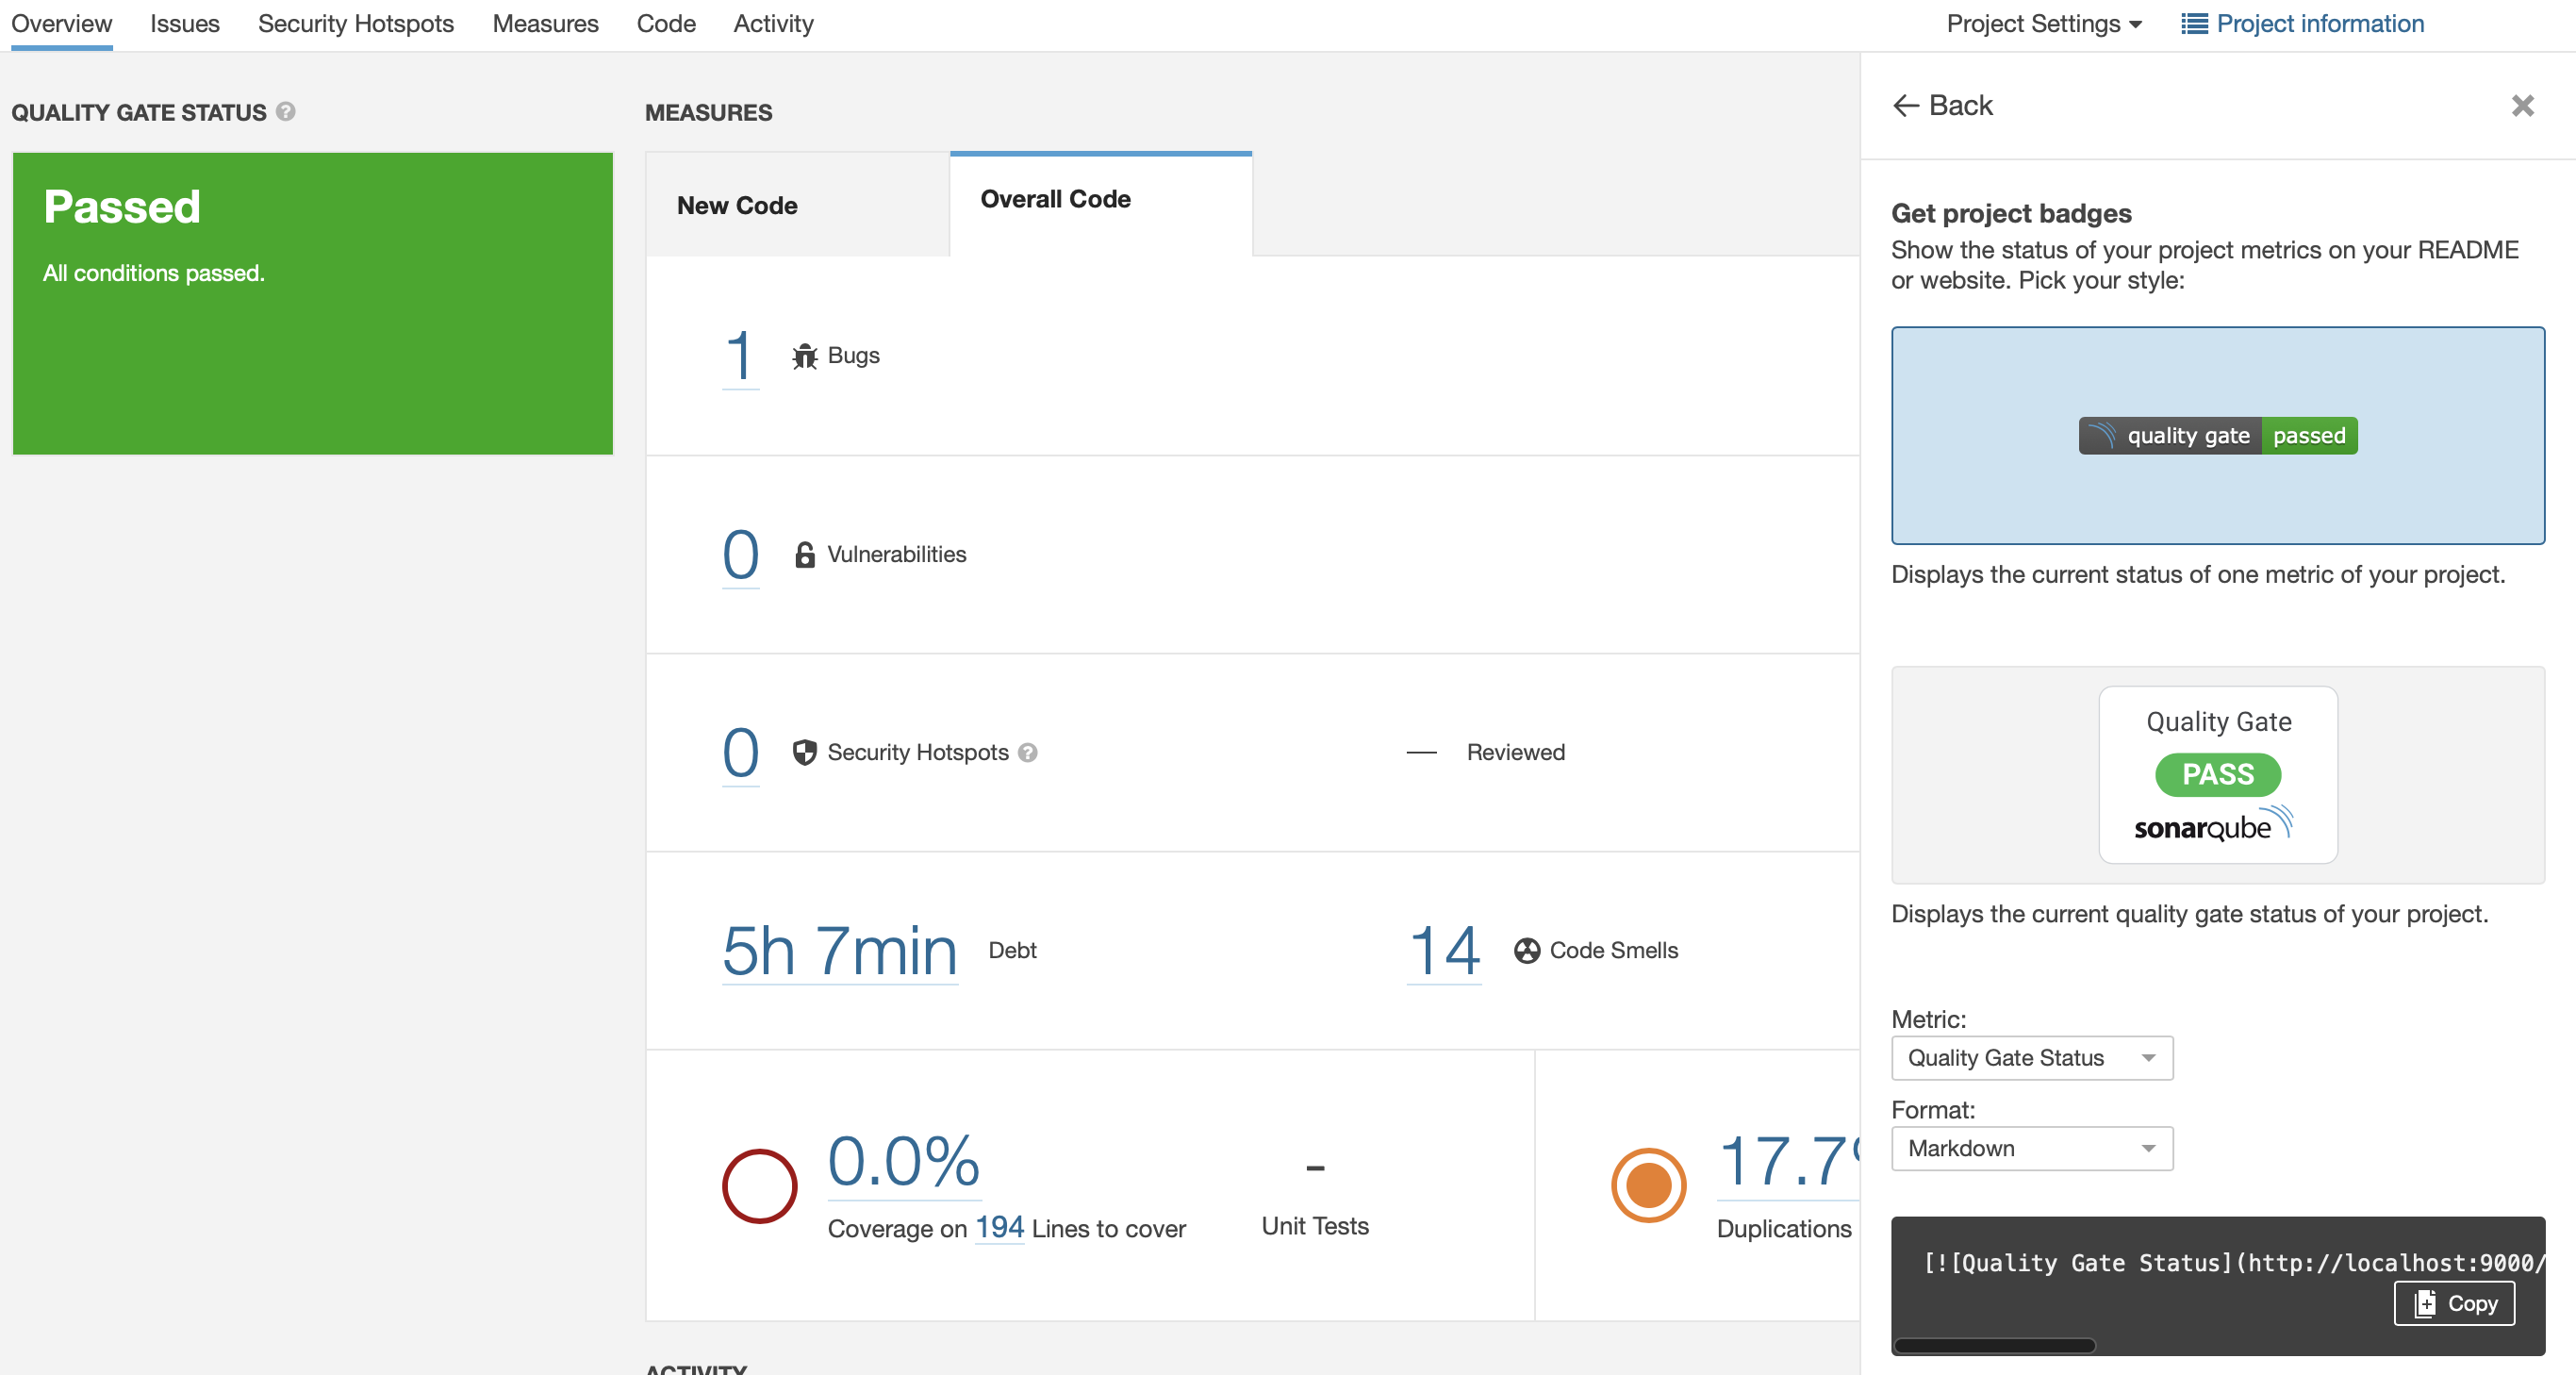Click the orange duplications circle indicator

click(1648, 1186)
